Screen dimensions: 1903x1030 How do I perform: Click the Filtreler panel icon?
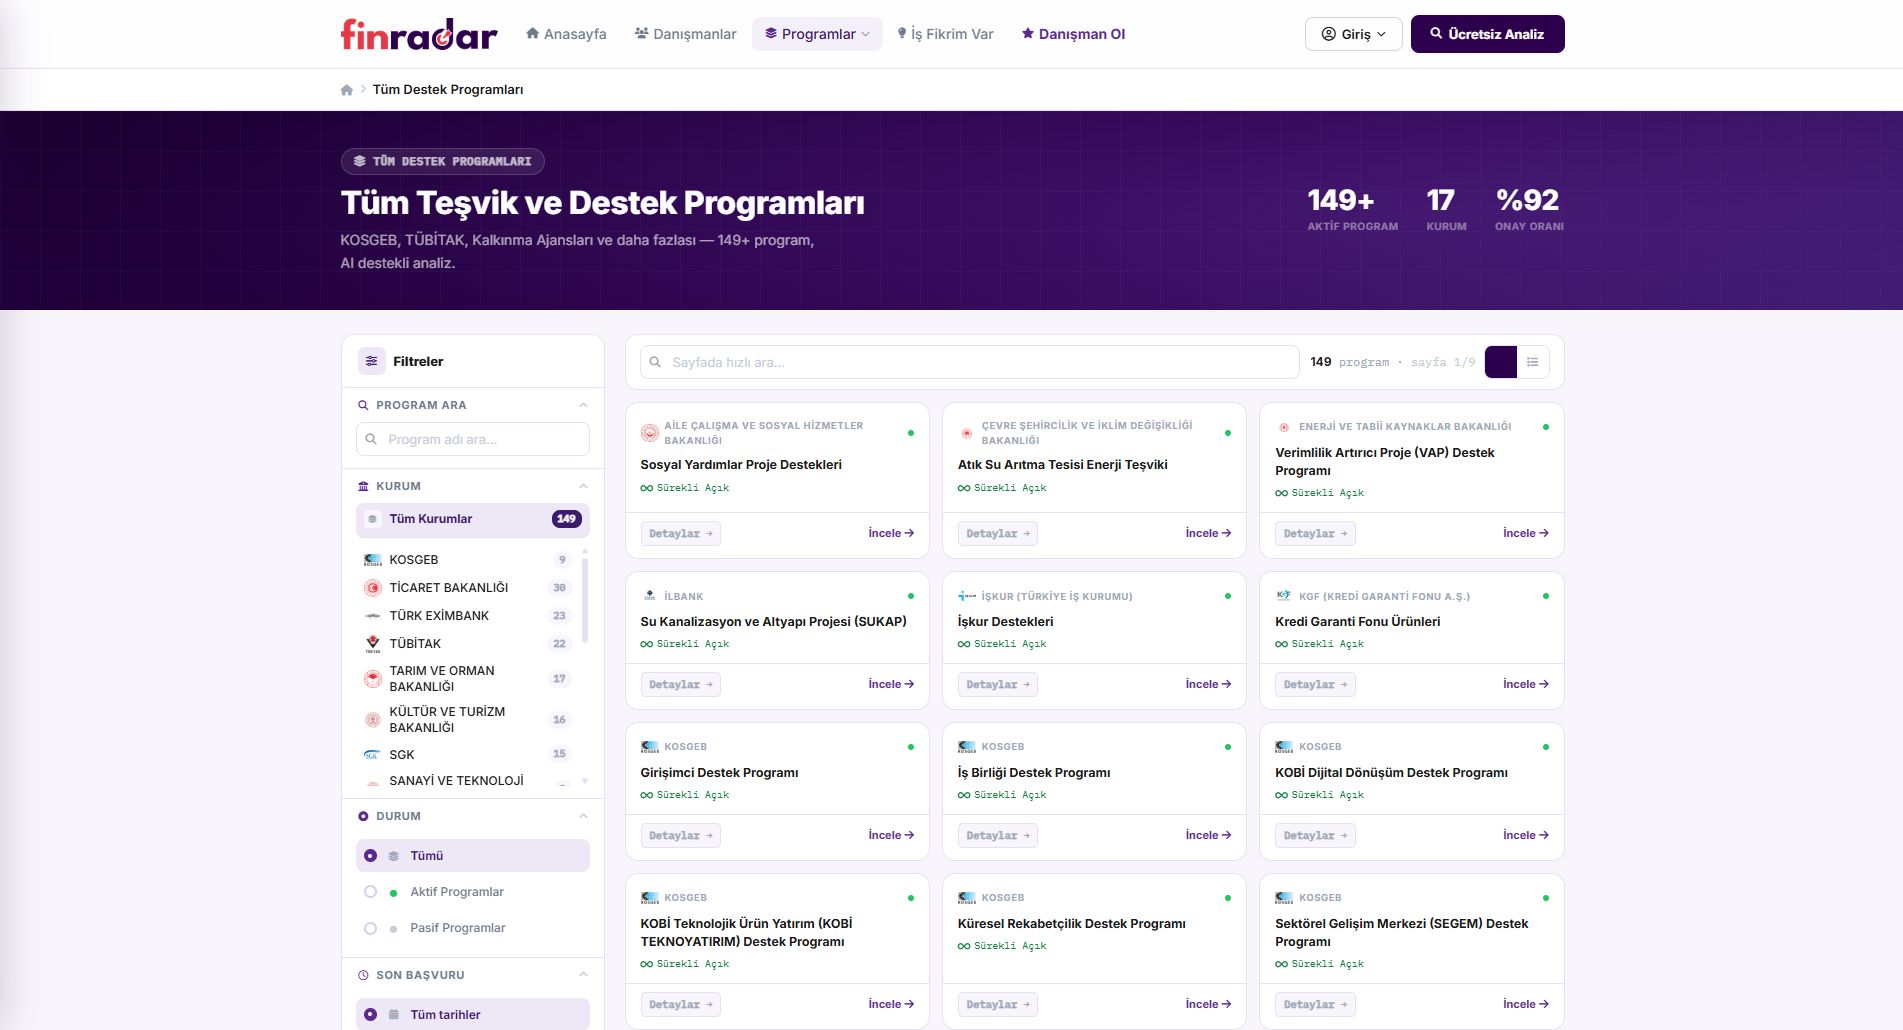click(371, 361)
